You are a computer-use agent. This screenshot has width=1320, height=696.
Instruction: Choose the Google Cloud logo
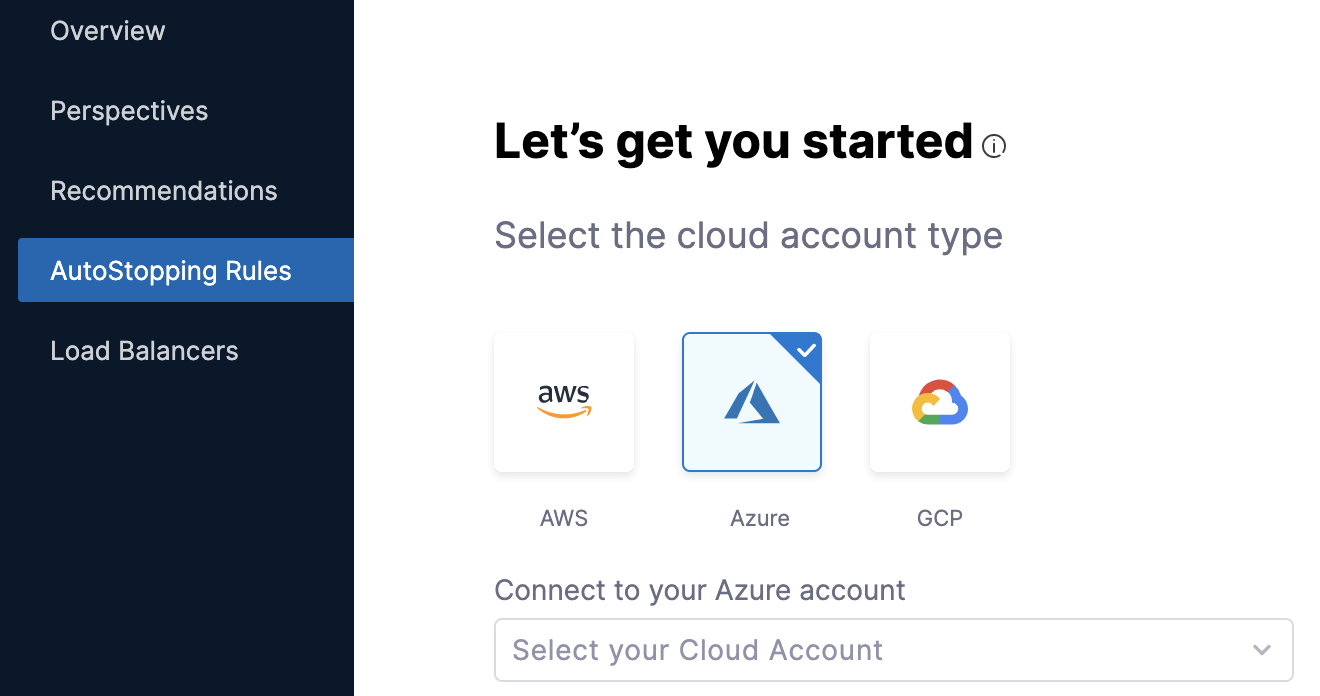click(x=940, y=402)
